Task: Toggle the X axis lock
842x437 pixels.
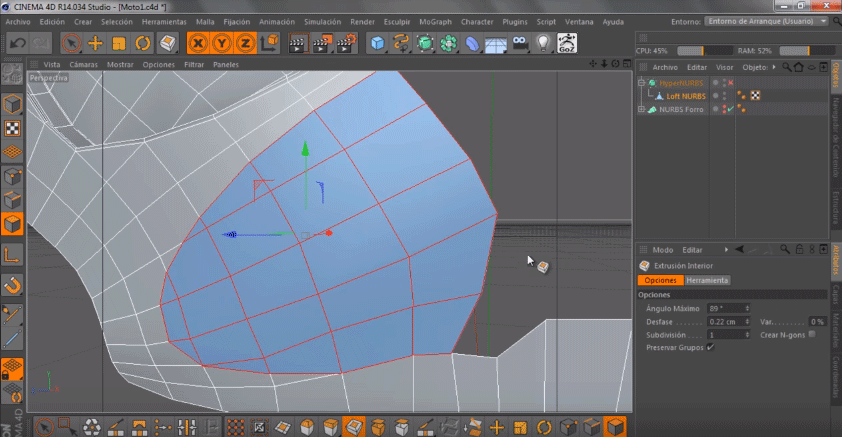Action: pos(198,42)
